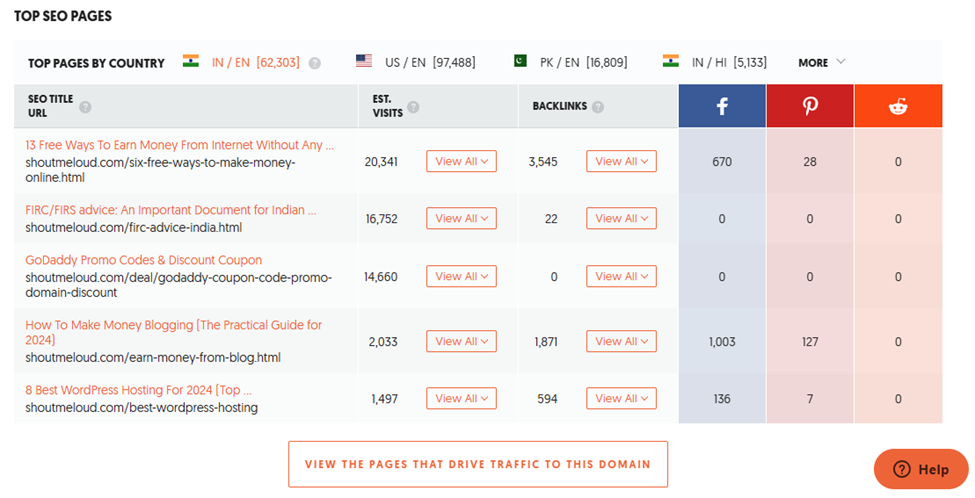Viewport: 975px width, 498px height.
Task: Click the SEO Title URL info icon
Action: [85, 107]
